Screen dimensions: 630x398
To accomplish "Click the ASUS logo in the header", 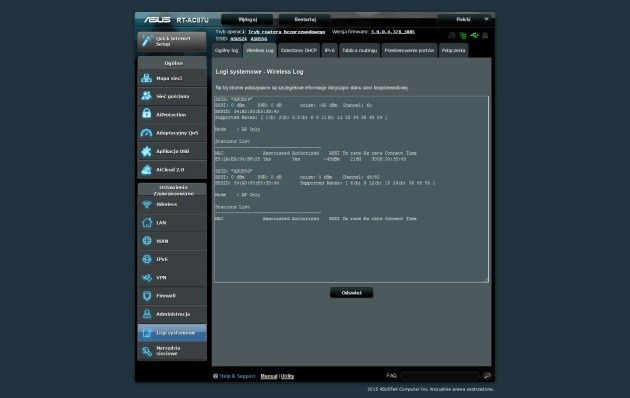I will [x=158, y=20].
